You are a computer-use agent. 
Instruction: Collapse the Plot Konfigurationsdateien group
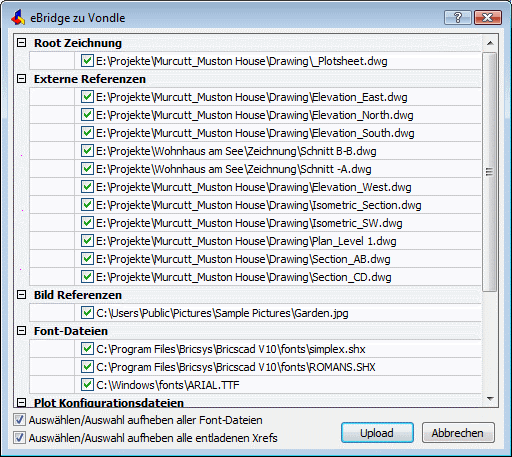click(x=22, y=403)
